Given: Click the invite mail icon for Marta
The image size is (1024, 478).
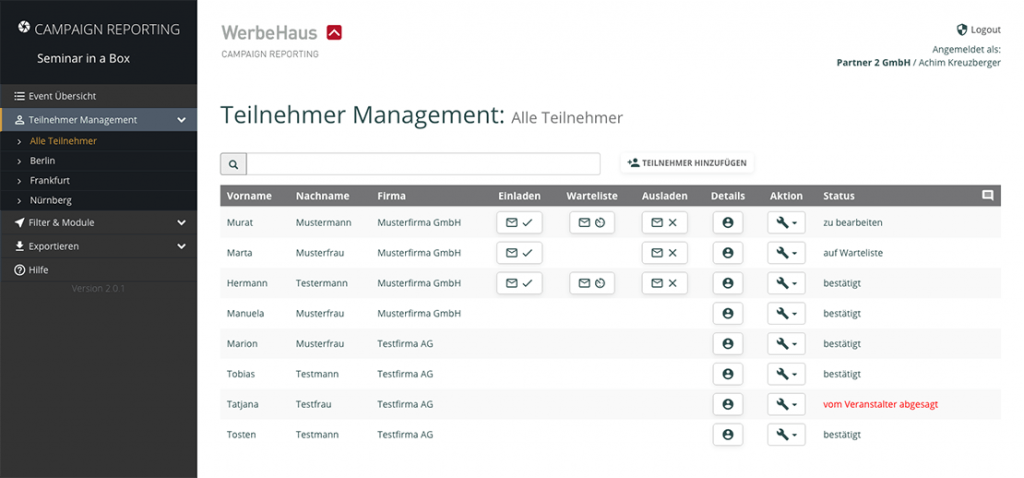Looking at the screenshot, I should (x=519, y=253).
